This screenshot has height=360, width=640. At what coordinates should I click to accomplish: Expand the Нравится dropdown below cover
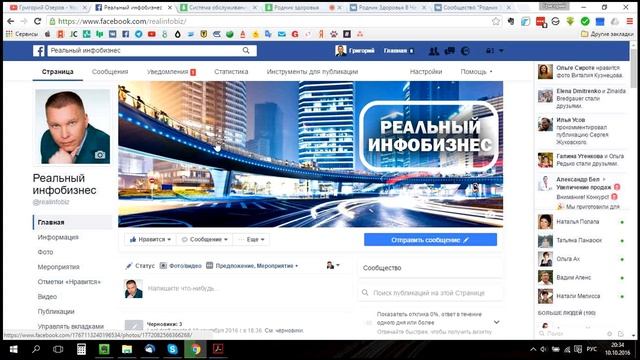tap(150, 240)
